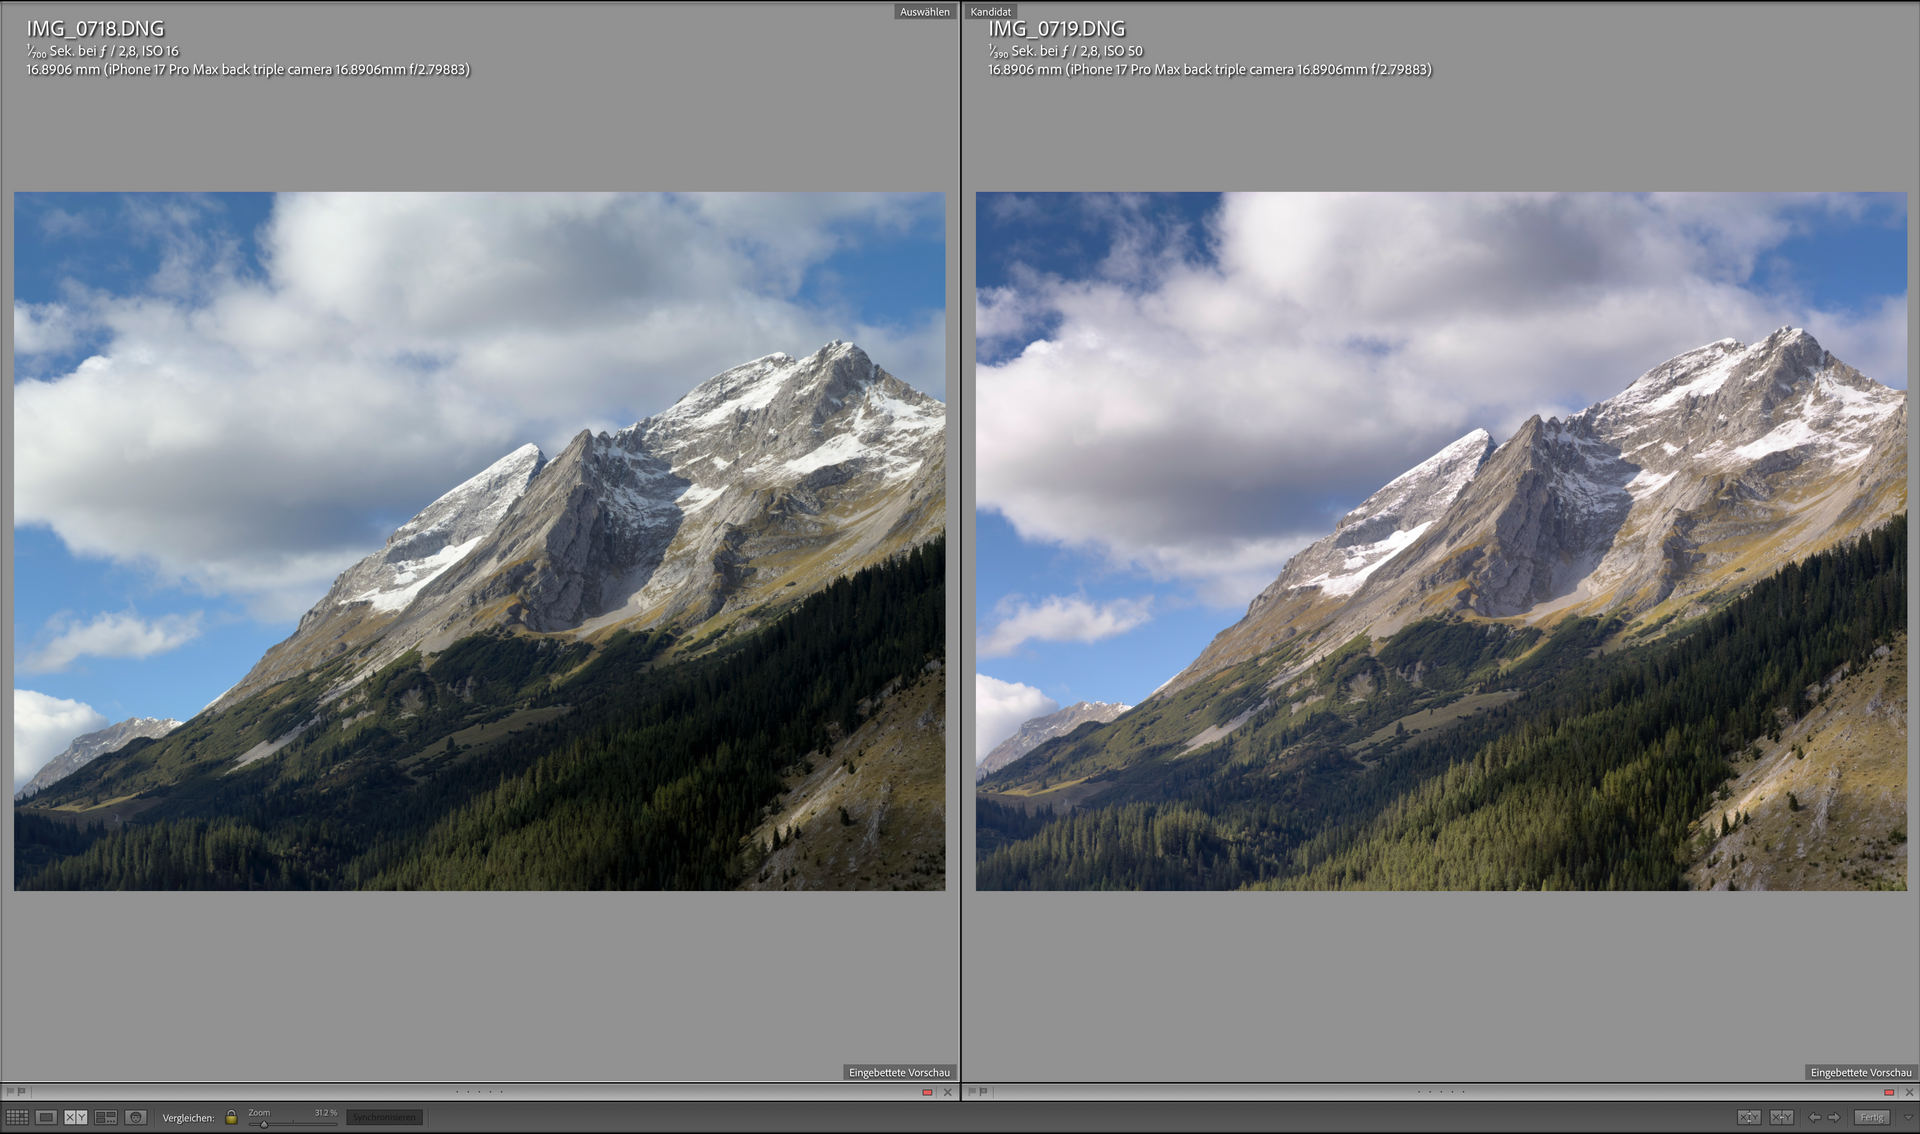Screen dimensions: 1920x1134
Task: Select next photo with right arrow
Action: point(1834,1117)
